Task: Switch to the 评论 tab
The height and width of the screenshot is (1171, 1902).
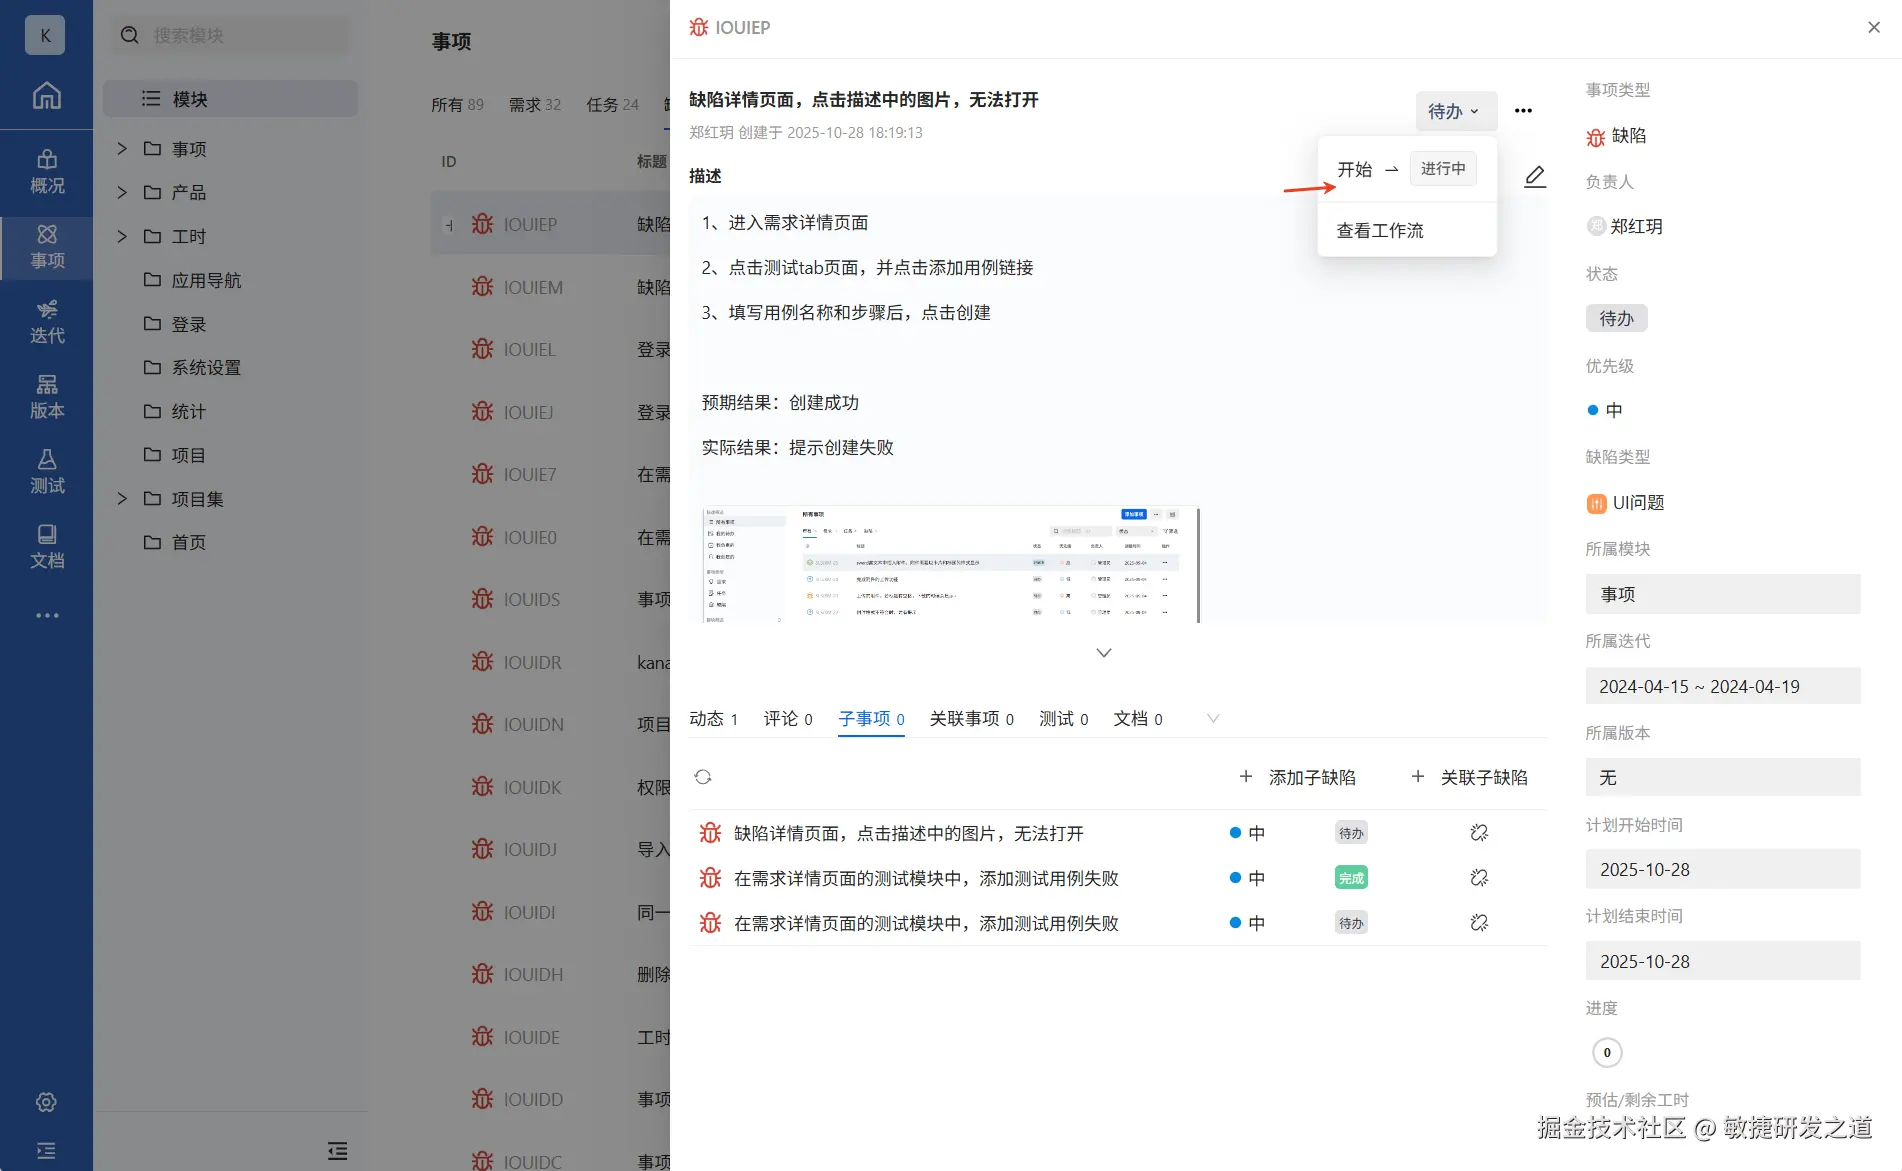Action: [x=788, y=719]
